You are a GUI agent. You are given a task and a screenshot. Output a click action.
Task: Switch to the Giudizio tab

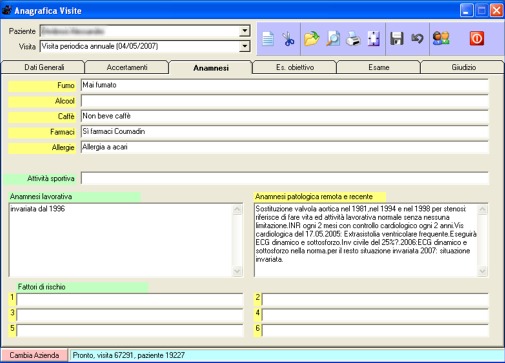tap(463, 67)
